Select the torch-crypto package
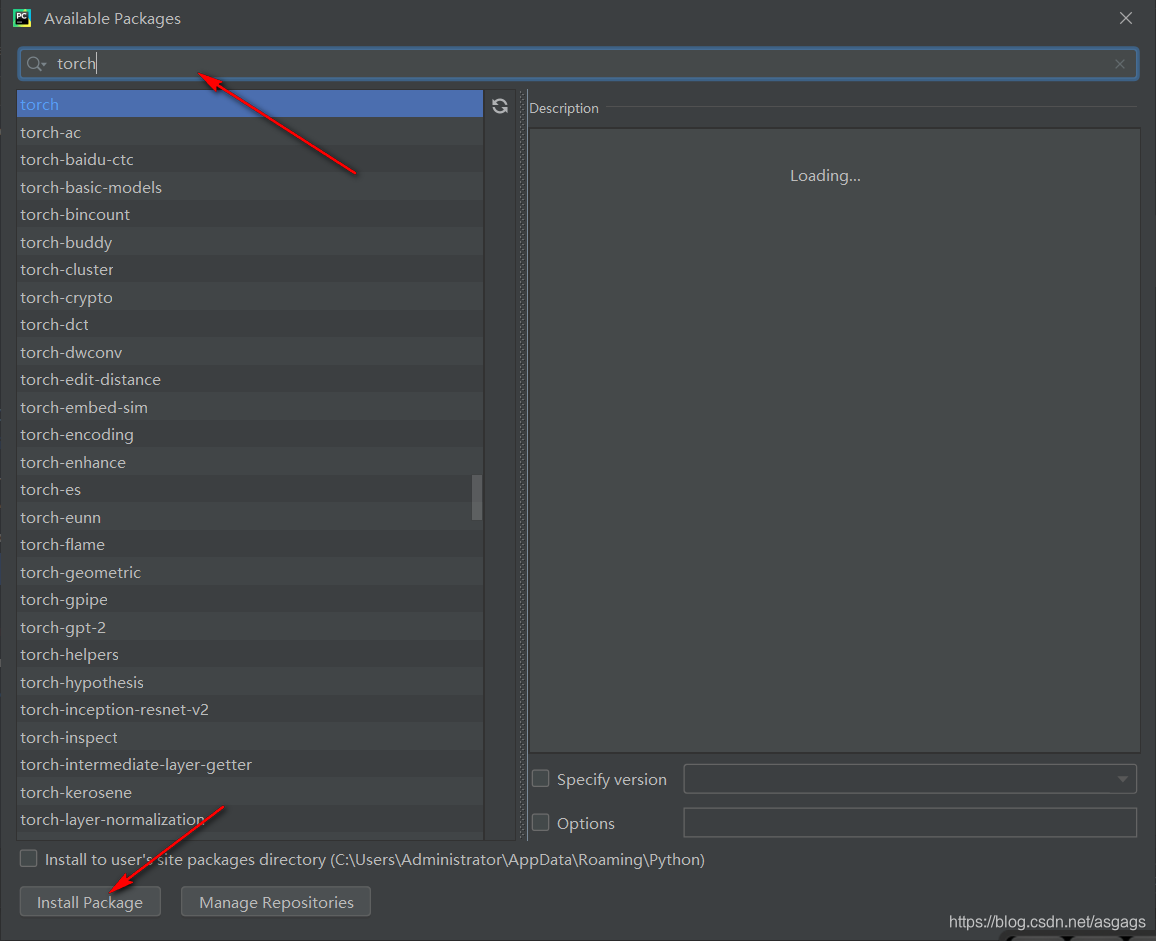1156x941 pixels. tap(250, 297)
